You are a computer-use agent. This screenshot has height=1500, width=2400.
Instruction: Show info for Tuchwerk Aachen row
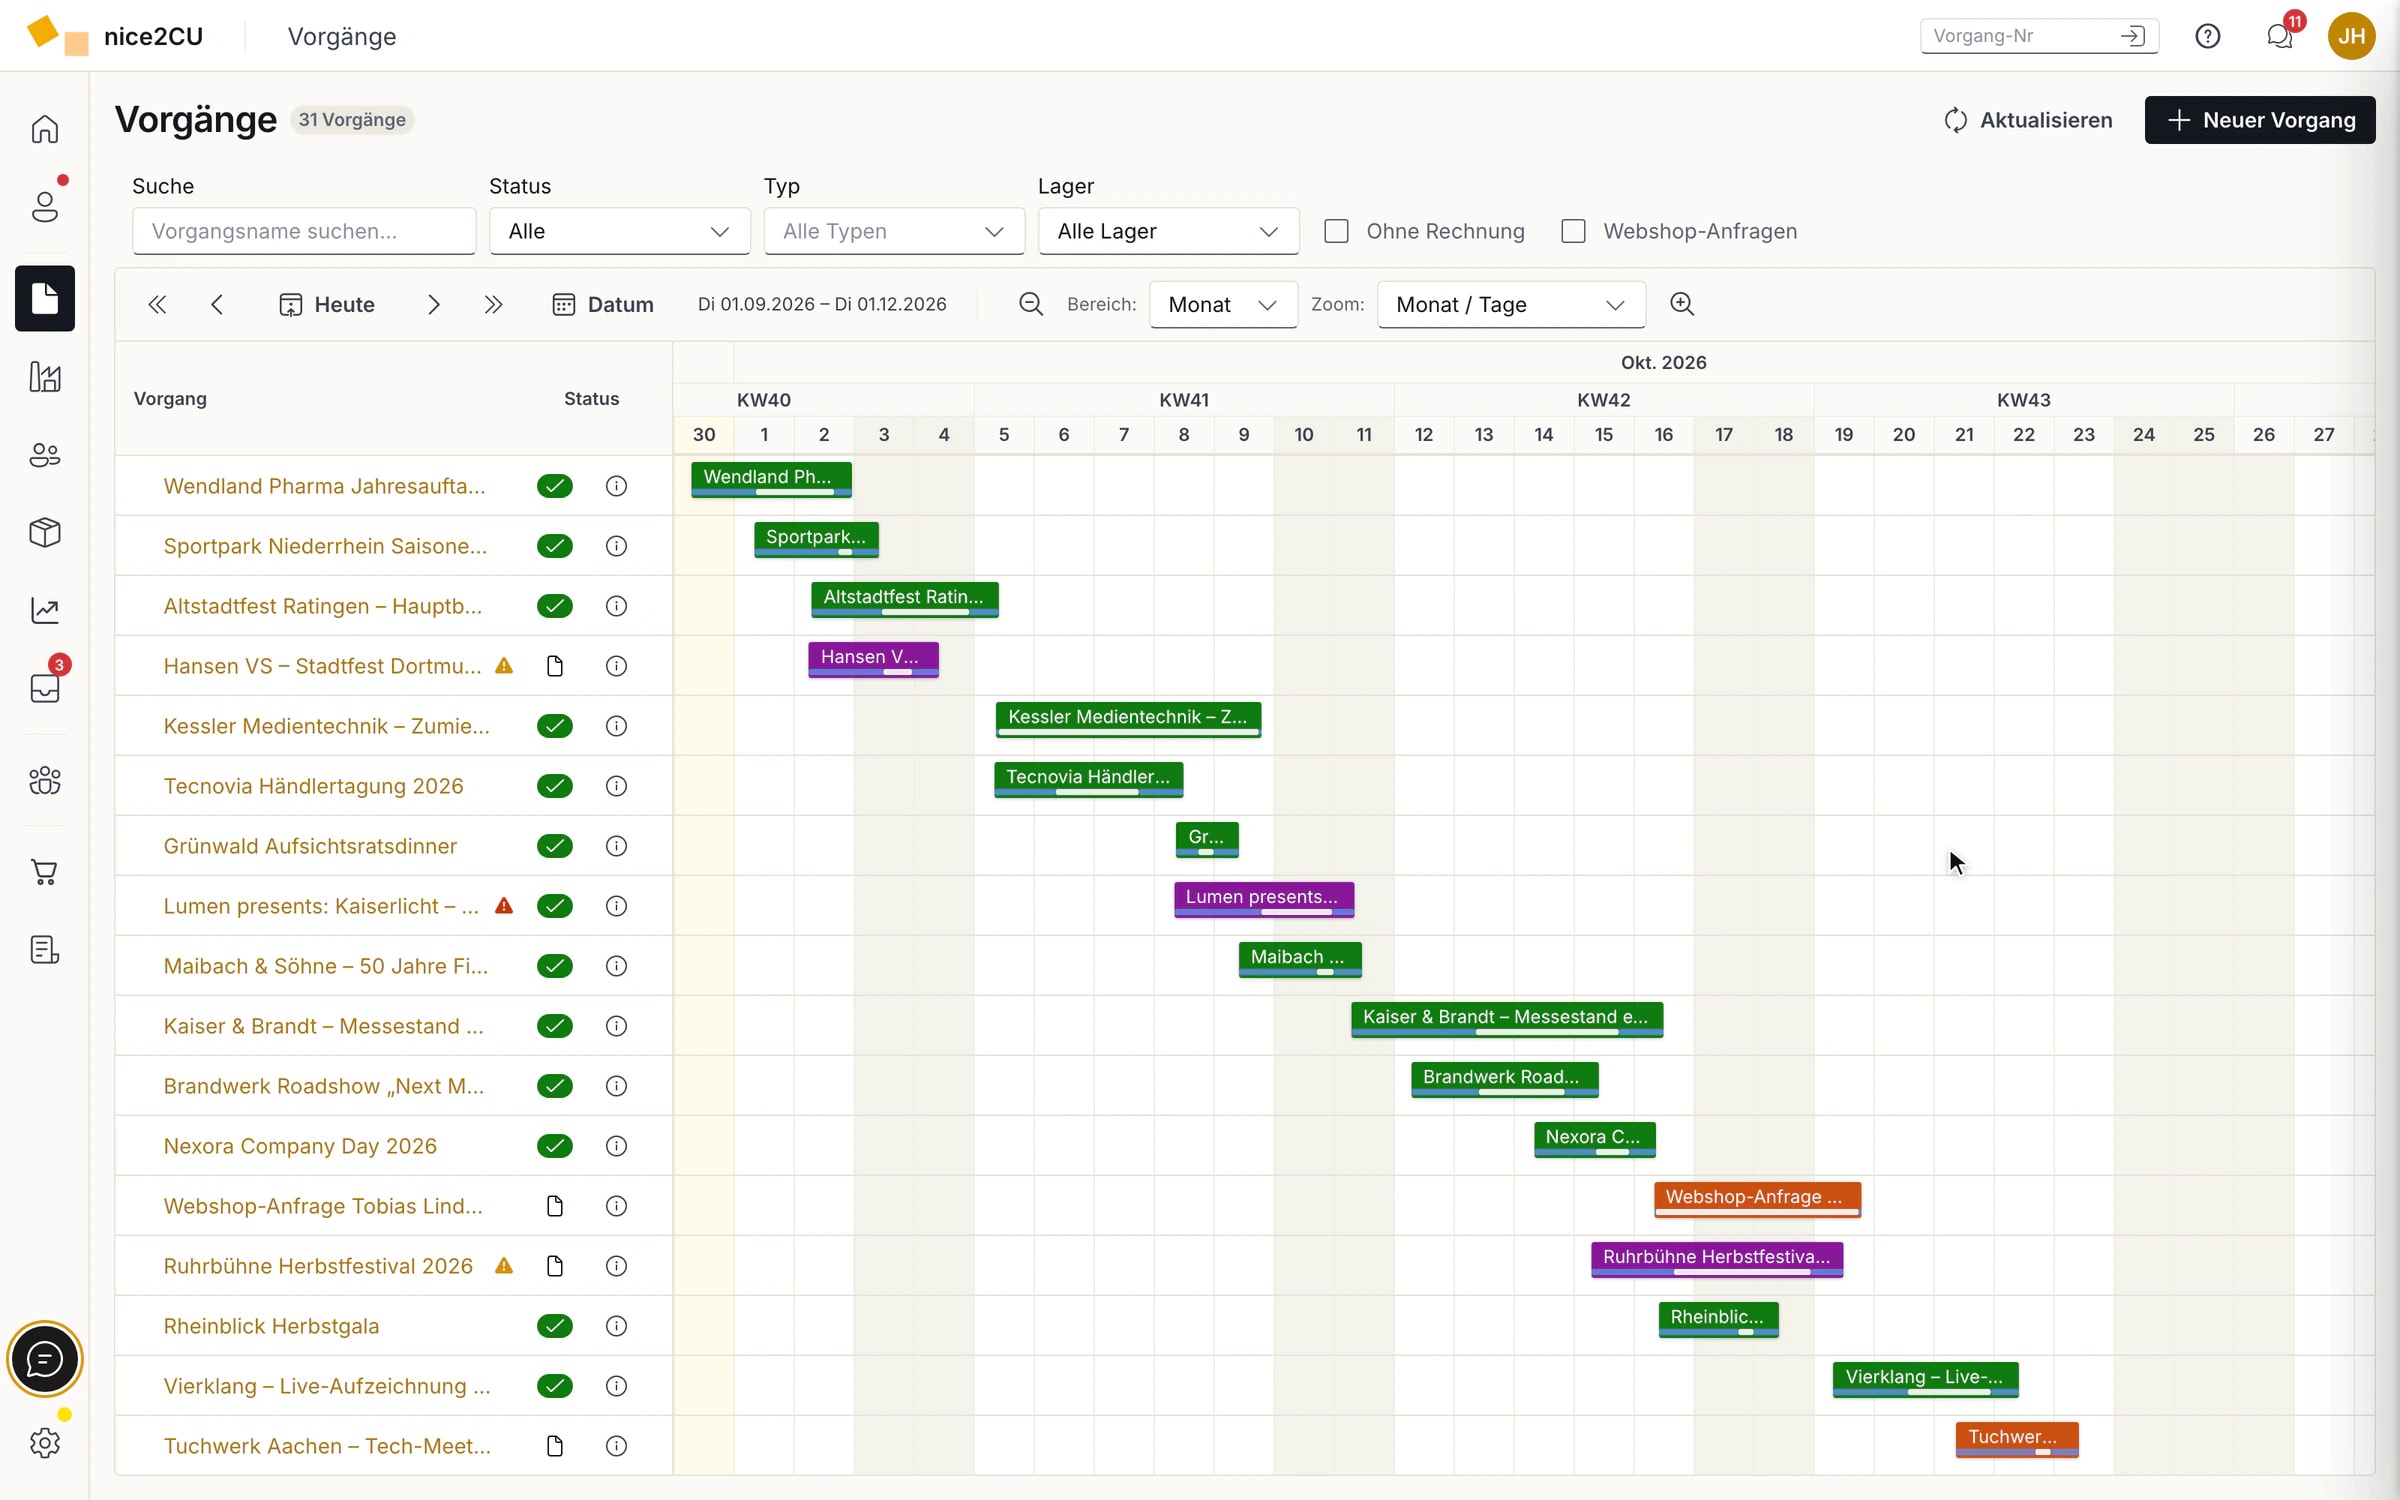click(x=616, y=1446)
